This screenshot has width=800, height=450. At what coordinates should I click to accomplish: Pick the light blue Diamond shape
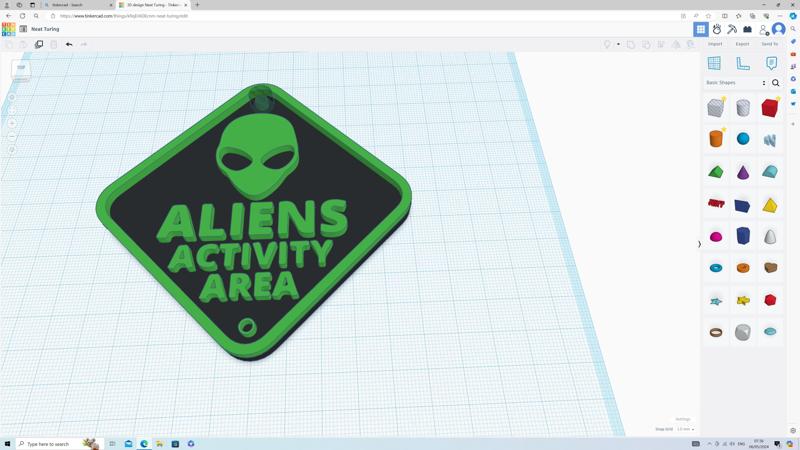770,332
